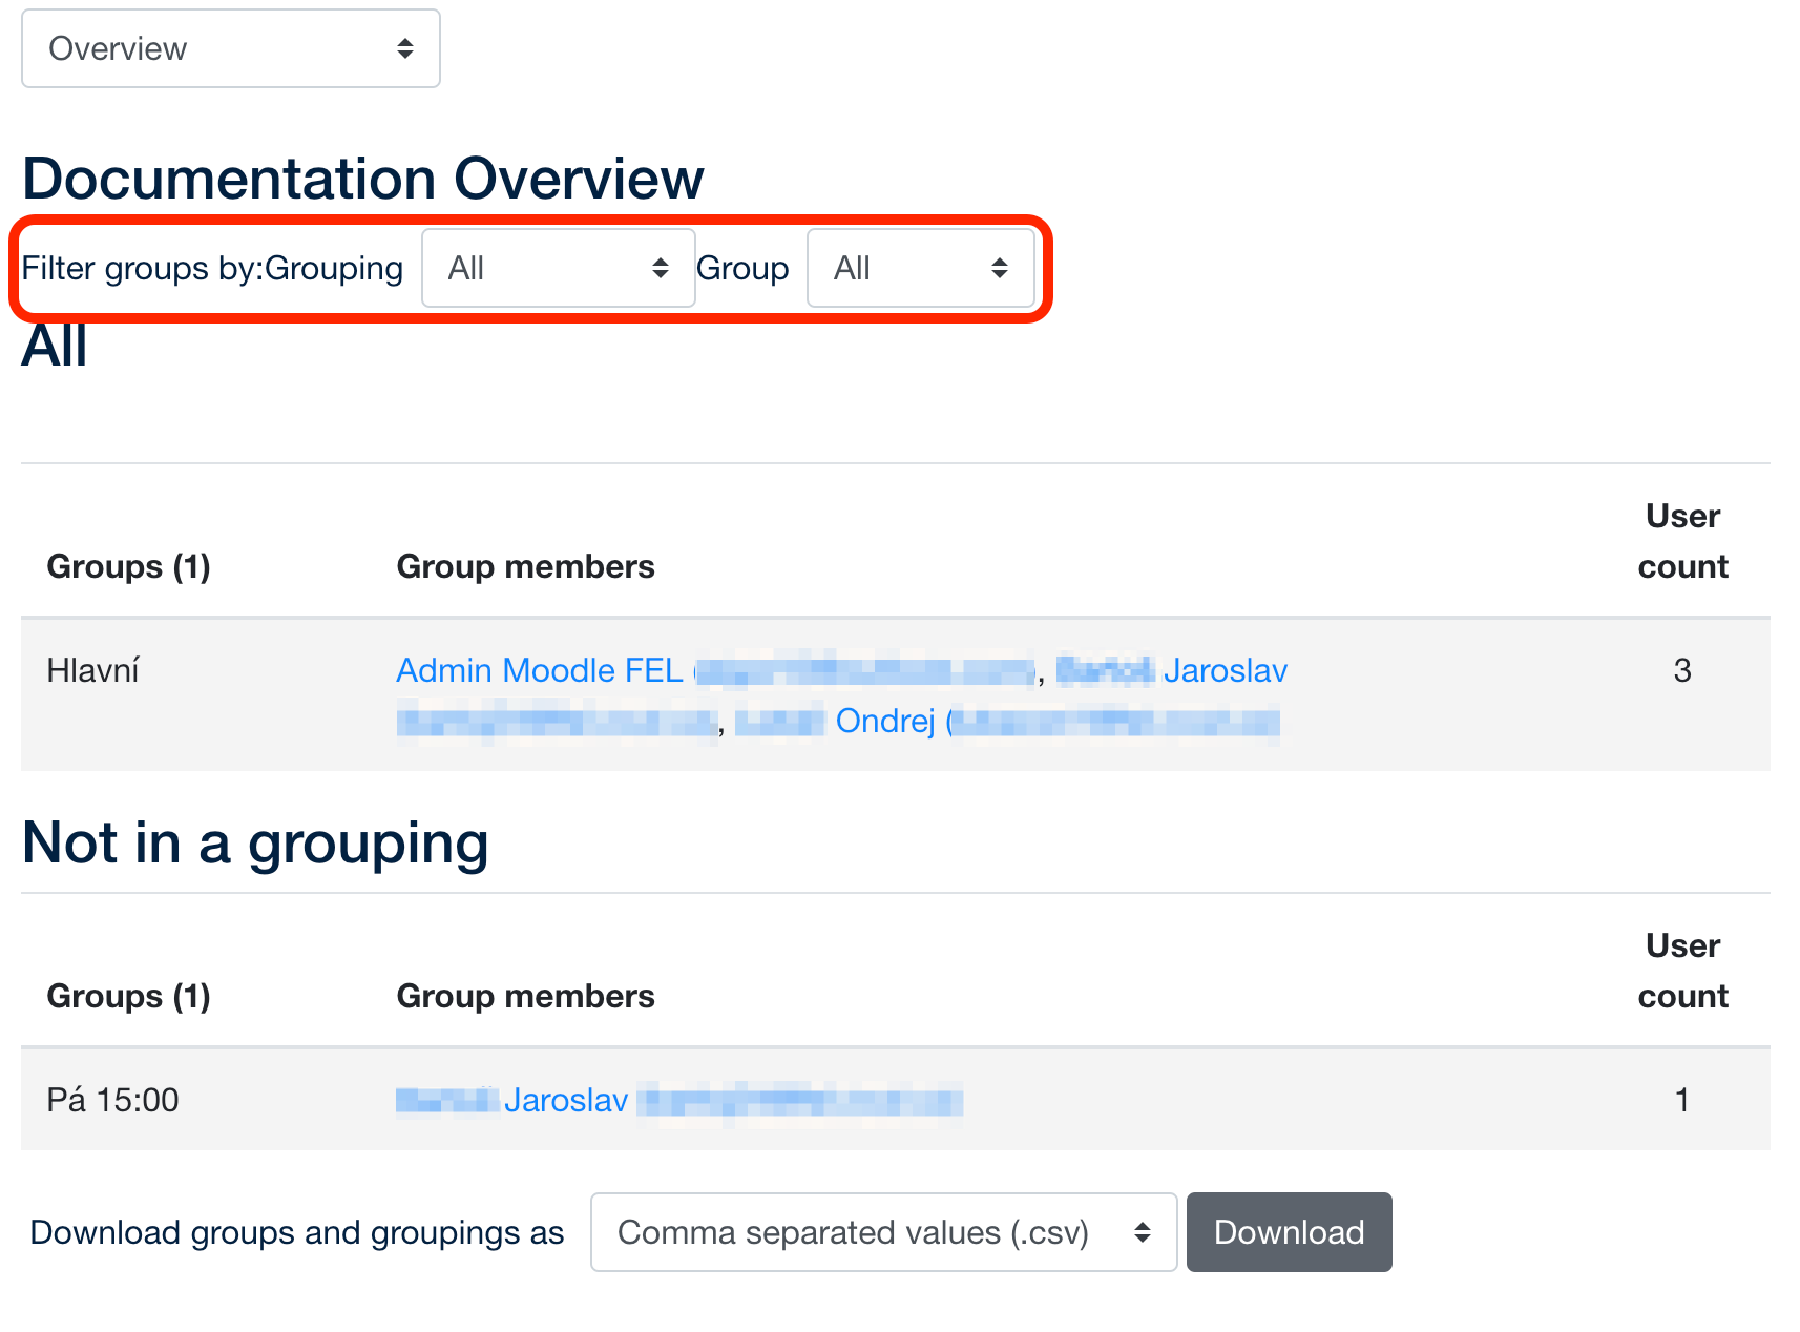The height and width of the screenshot is (1332, 1800).
Task: Click the User count column header
Action: (x=1682, y=540)
